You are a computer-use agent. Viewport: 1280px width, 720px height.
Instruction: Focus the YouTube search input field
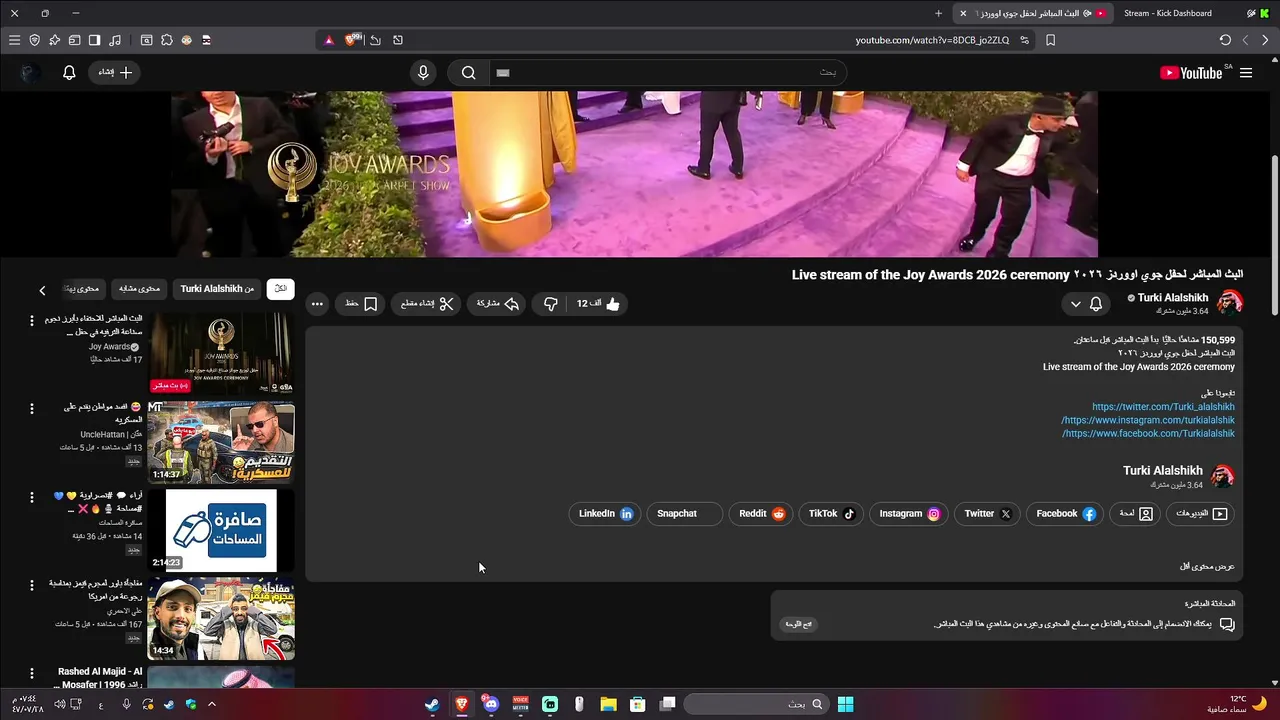point(668,73)
